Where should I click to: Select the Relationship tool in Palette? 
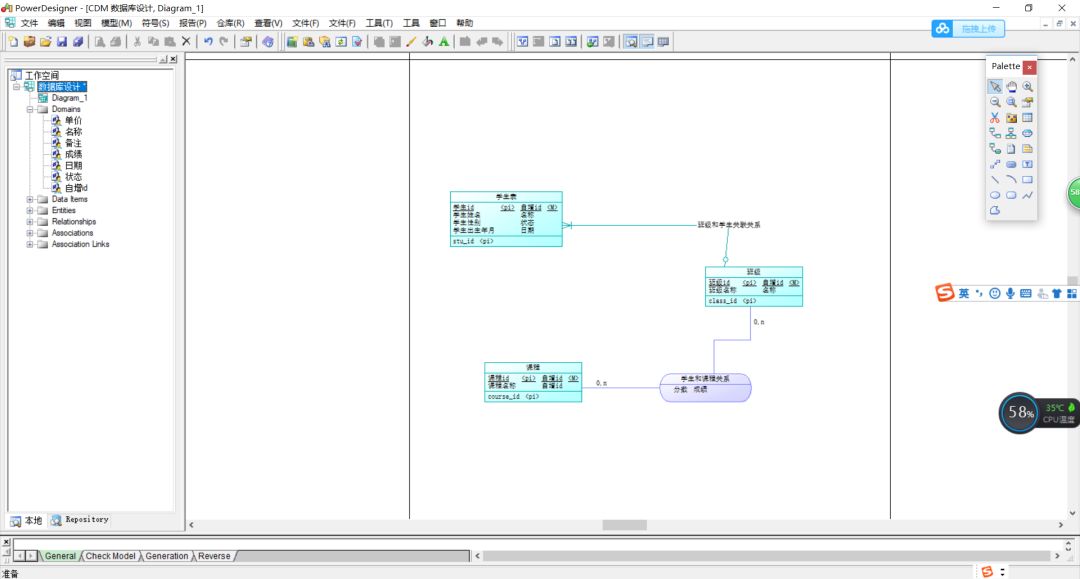[x=995, y=133]
